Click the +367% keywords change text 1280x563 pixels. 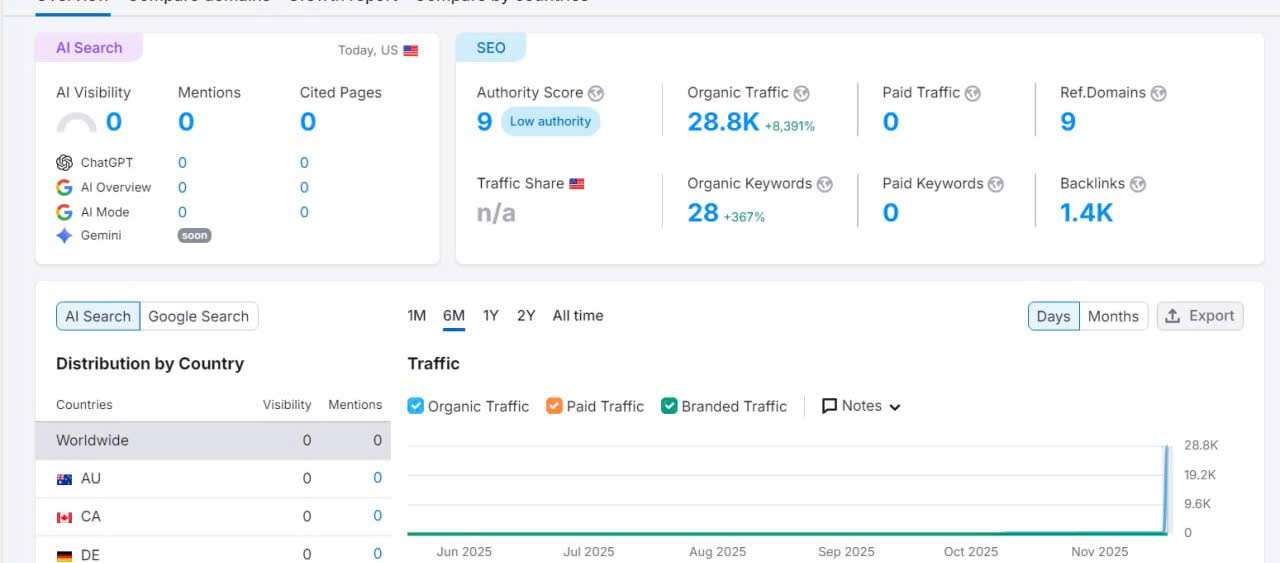coord(744,217)
